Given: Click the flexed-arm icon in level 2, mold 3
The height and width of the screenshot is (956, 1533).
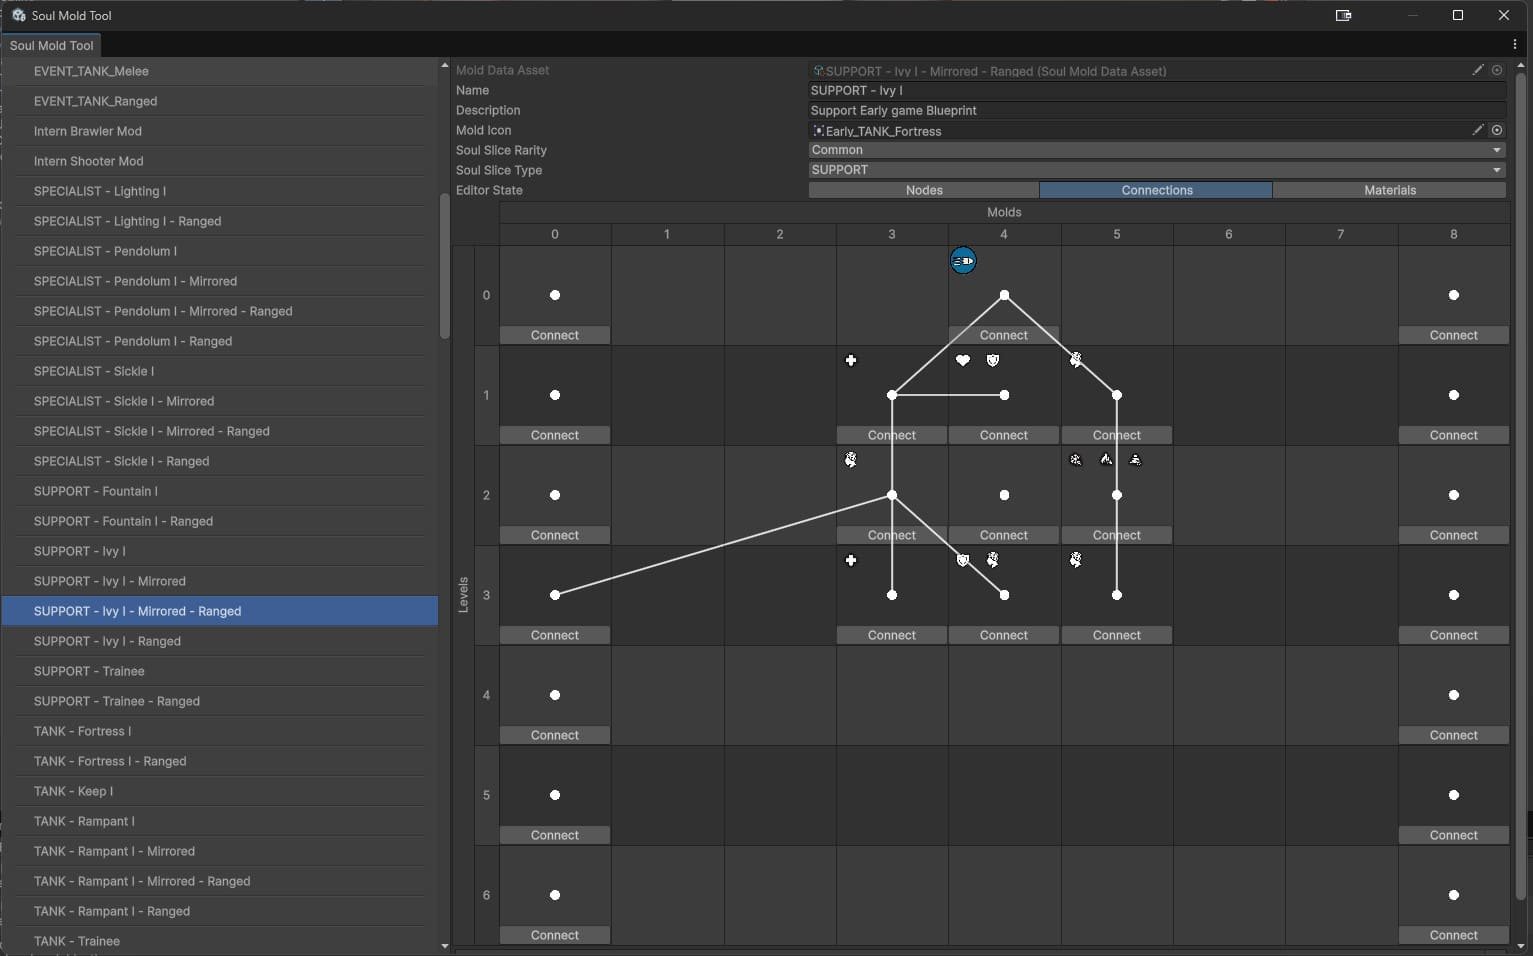Looking at the screenshot, I should point(851,460).
